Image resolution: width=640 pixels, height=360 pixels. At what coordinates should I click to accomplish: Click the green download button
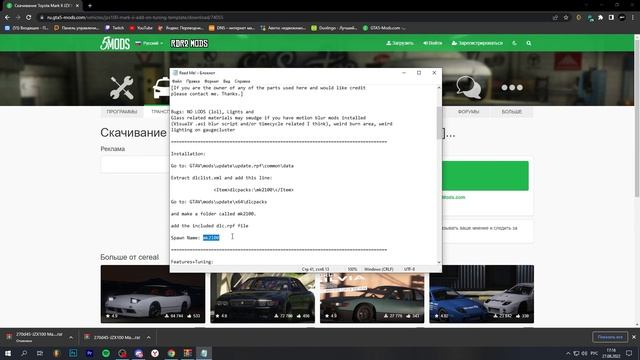click(x=485, y=176)
